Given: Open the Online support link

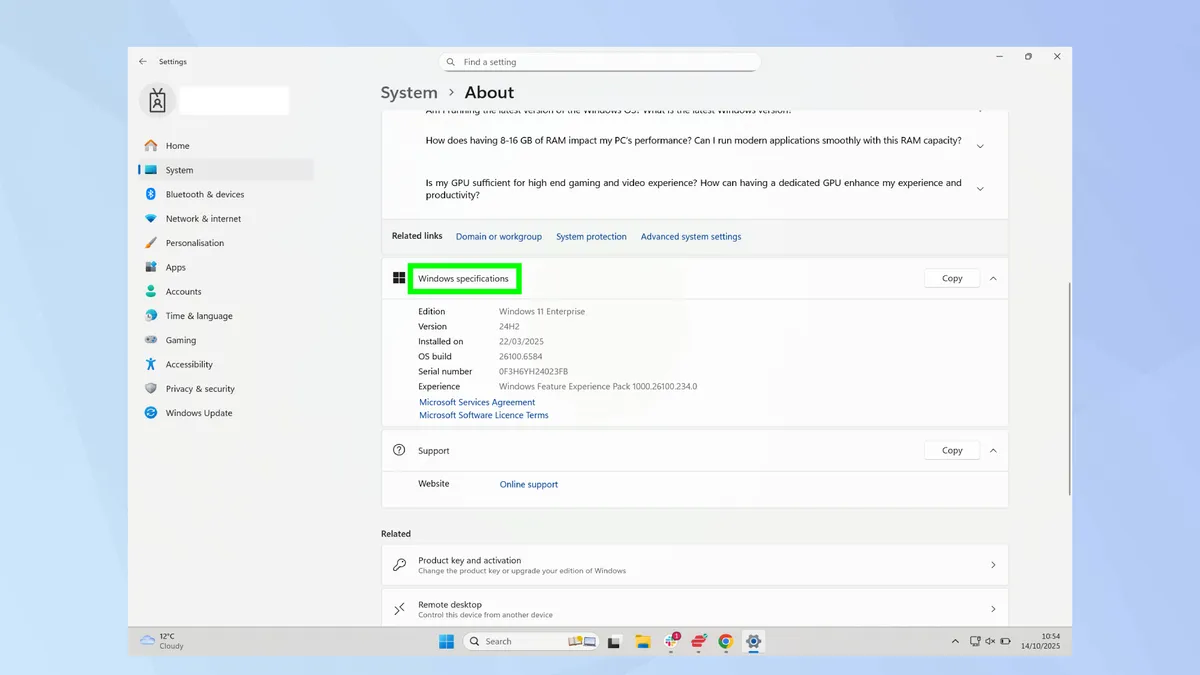Looking at the screenshot, I should tap(528, 484).
